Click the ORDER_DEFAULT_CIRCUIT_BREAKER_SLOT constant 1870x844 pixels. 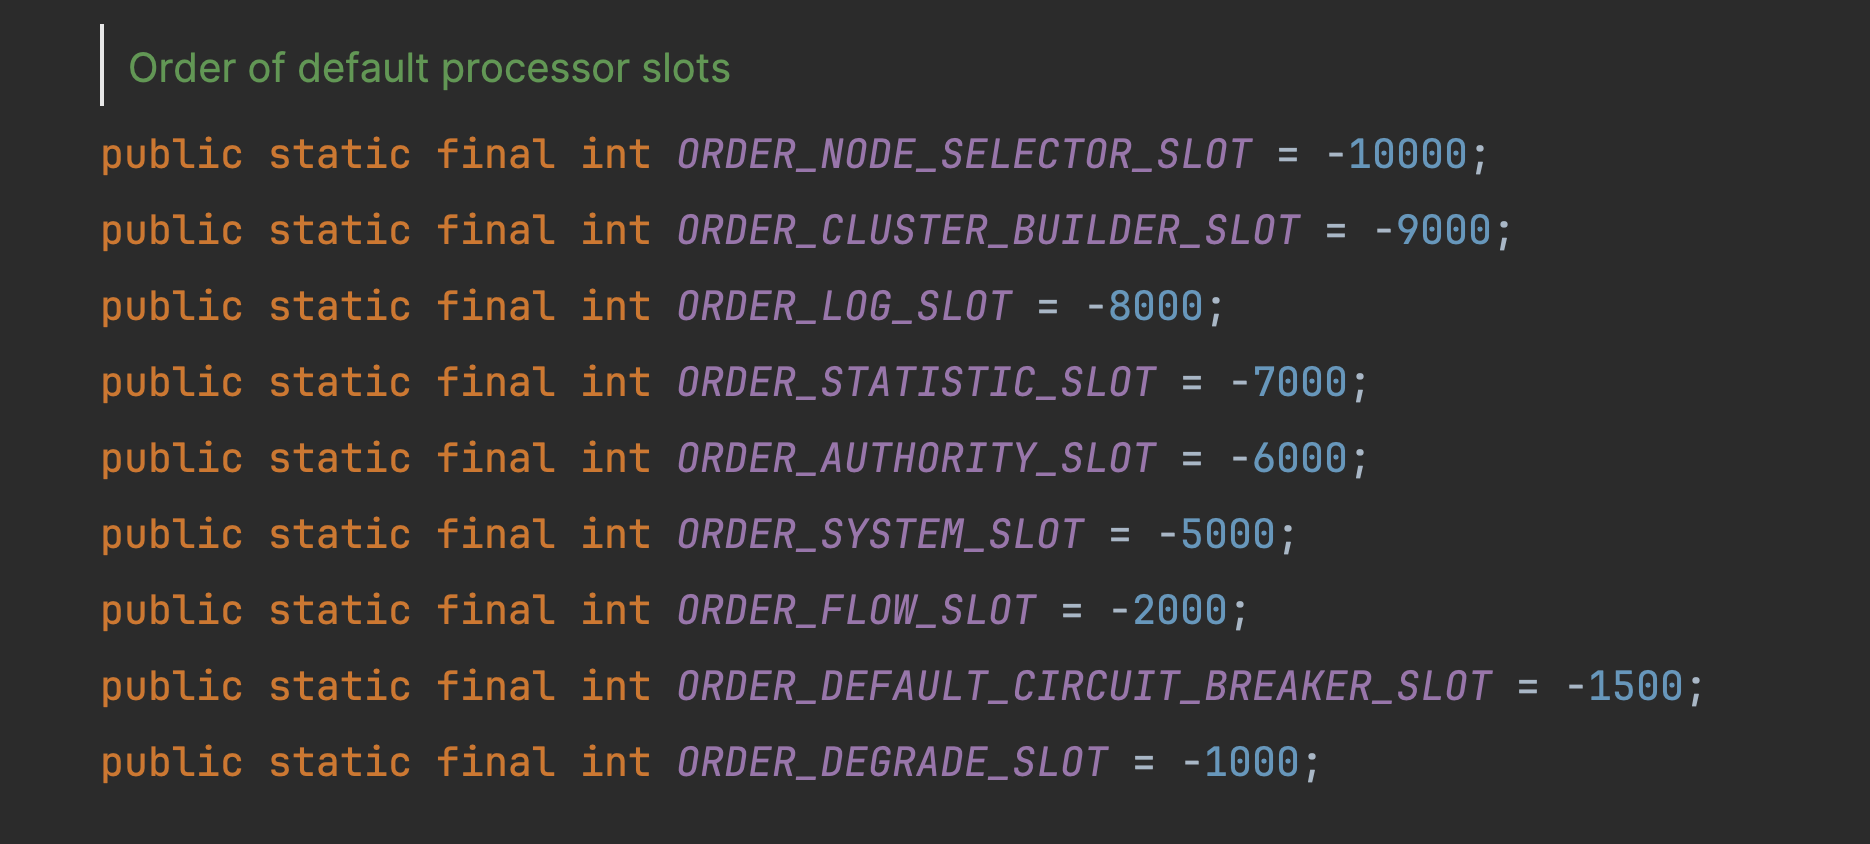(1084, 687)
